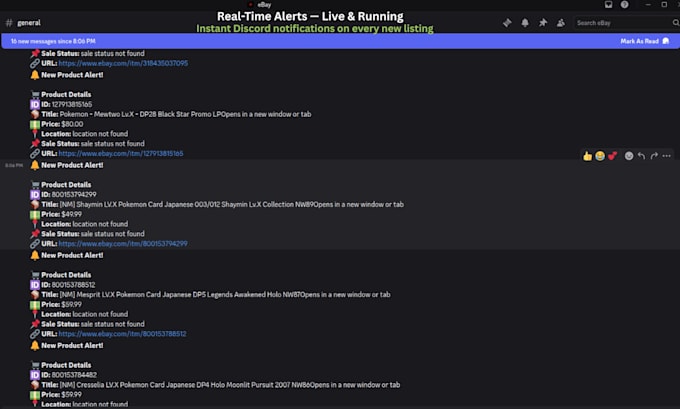Click ID 800153788512 text
The width and height of the screenshot is (680, 409).
(68, 285)
